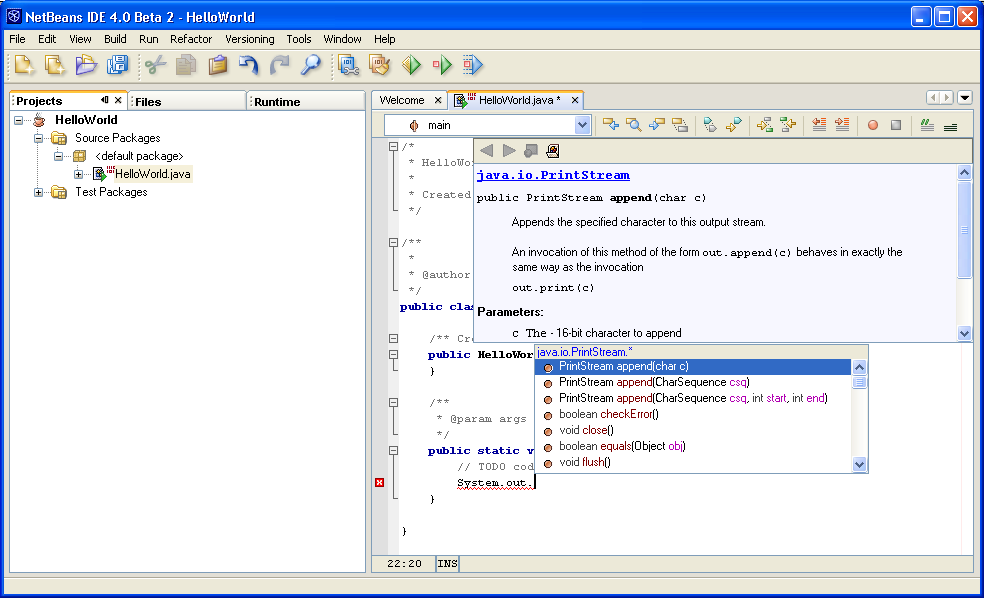Click the New File toolbar icon
This screenshot has width=984, height=598.
55,65
